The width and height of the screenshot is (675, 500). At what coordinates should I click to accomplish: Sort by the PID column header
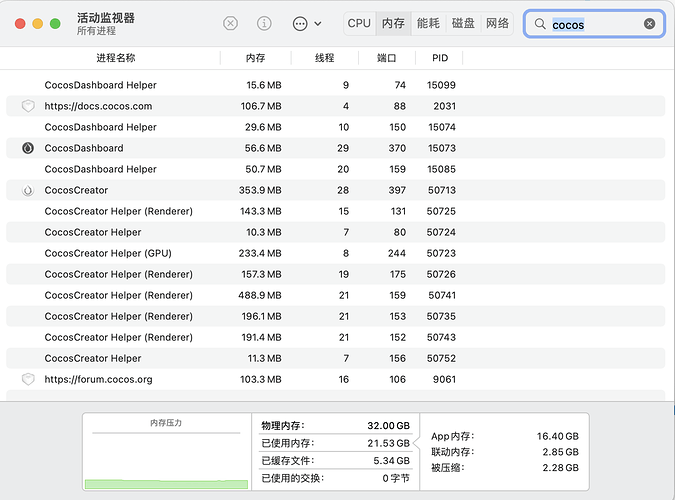click(x=440, y=58)
